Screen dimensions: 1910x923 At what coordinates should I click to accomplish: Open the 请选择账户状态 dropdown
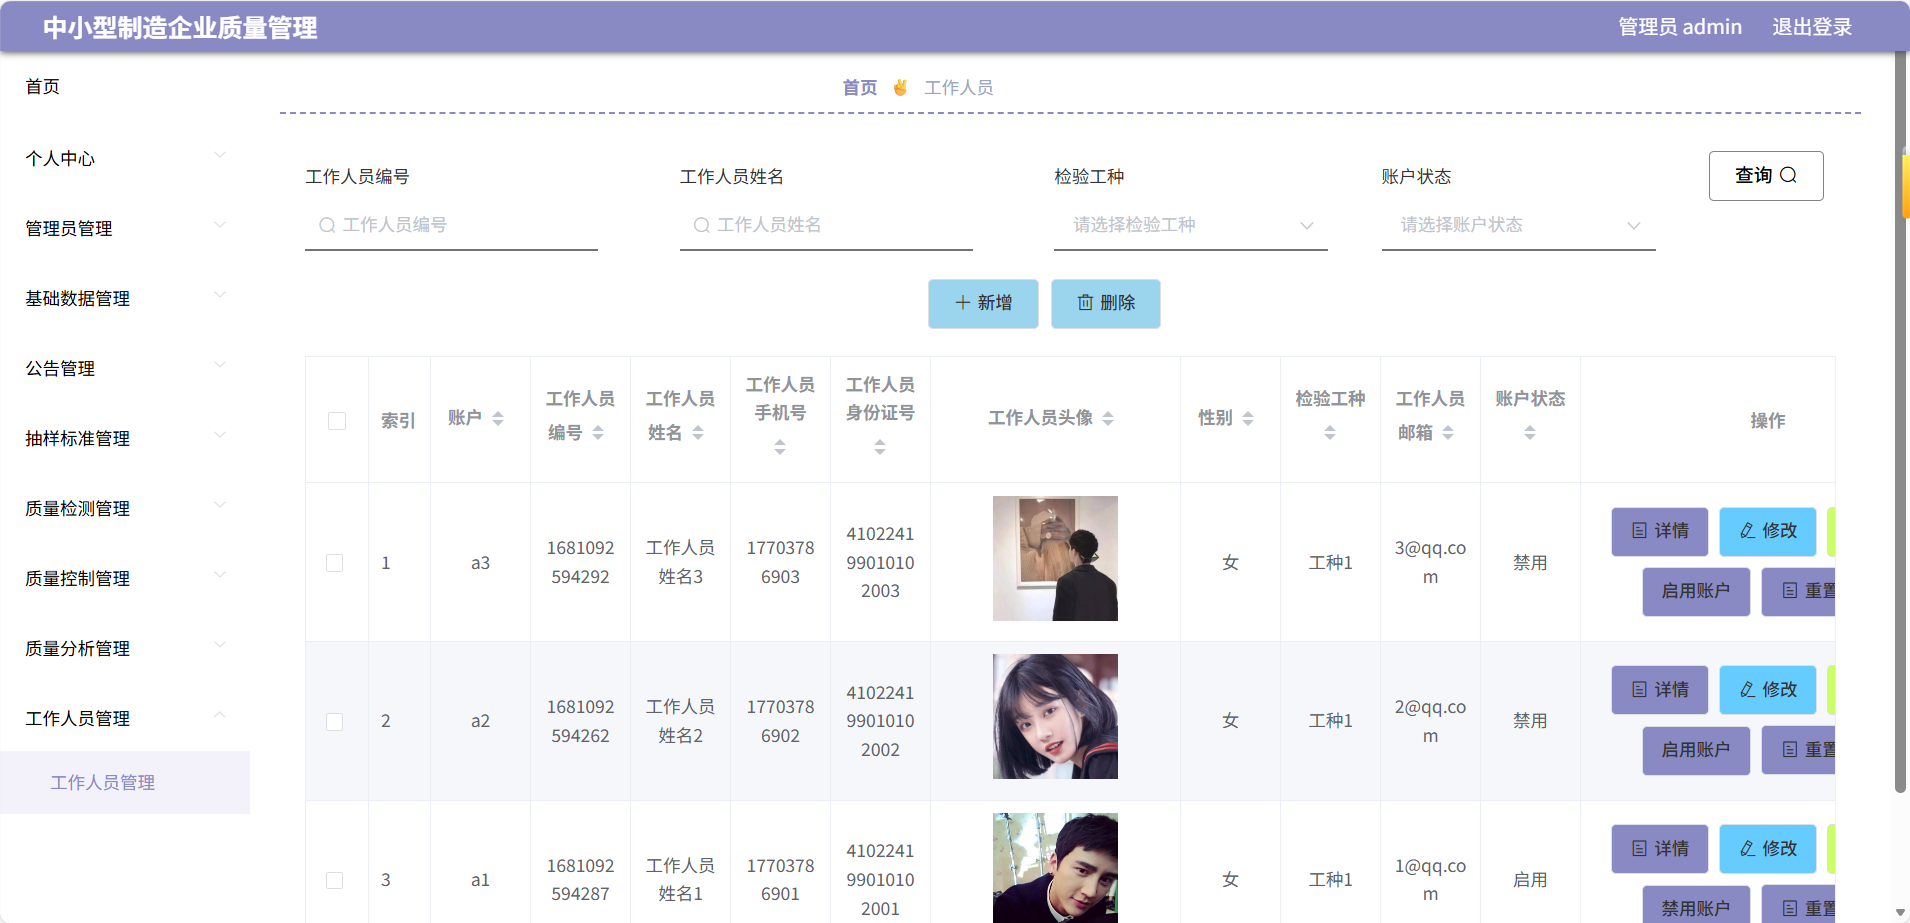1518,225
